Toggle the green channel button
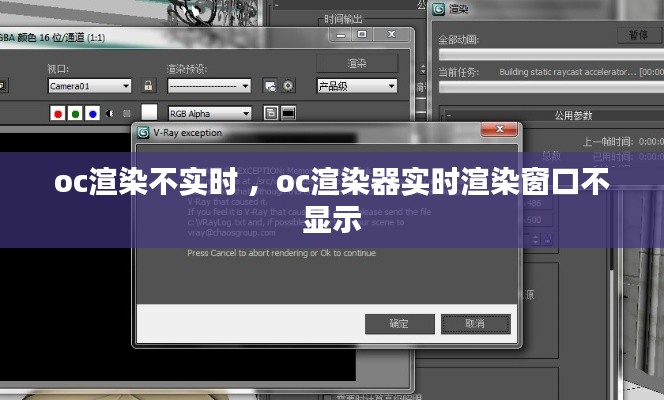Screen dimensions: 664x400 tap(75, 113)
